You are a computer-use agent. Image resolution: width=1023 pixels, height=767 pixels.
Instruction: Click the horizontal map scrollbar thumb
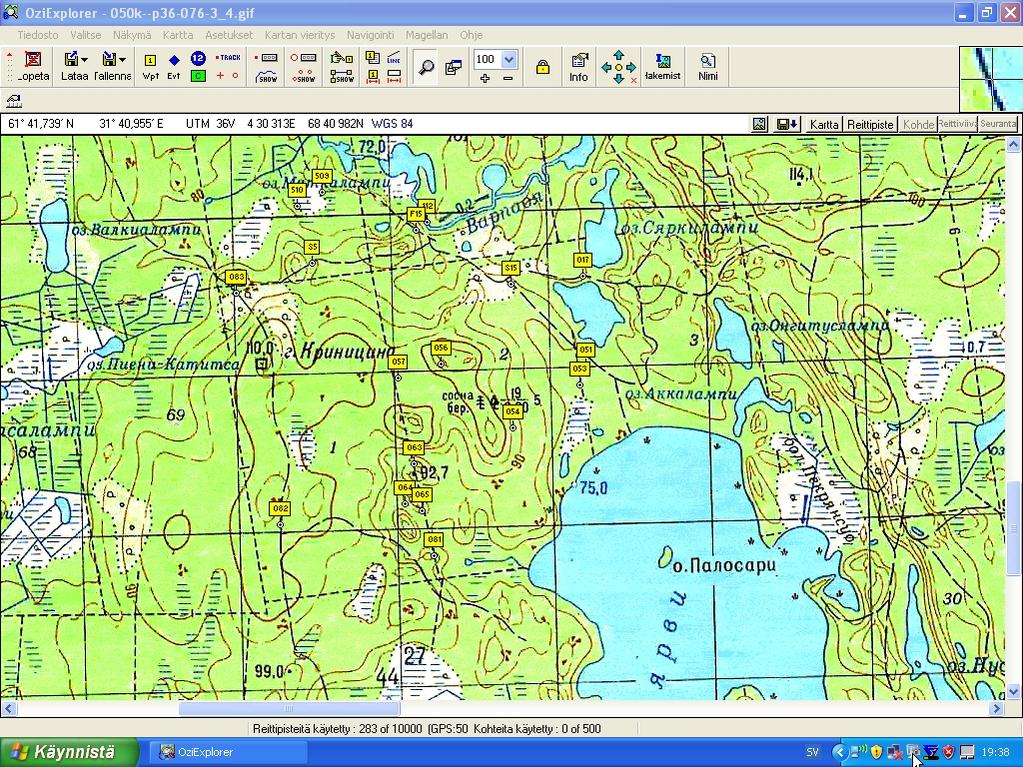pos(289,709)
